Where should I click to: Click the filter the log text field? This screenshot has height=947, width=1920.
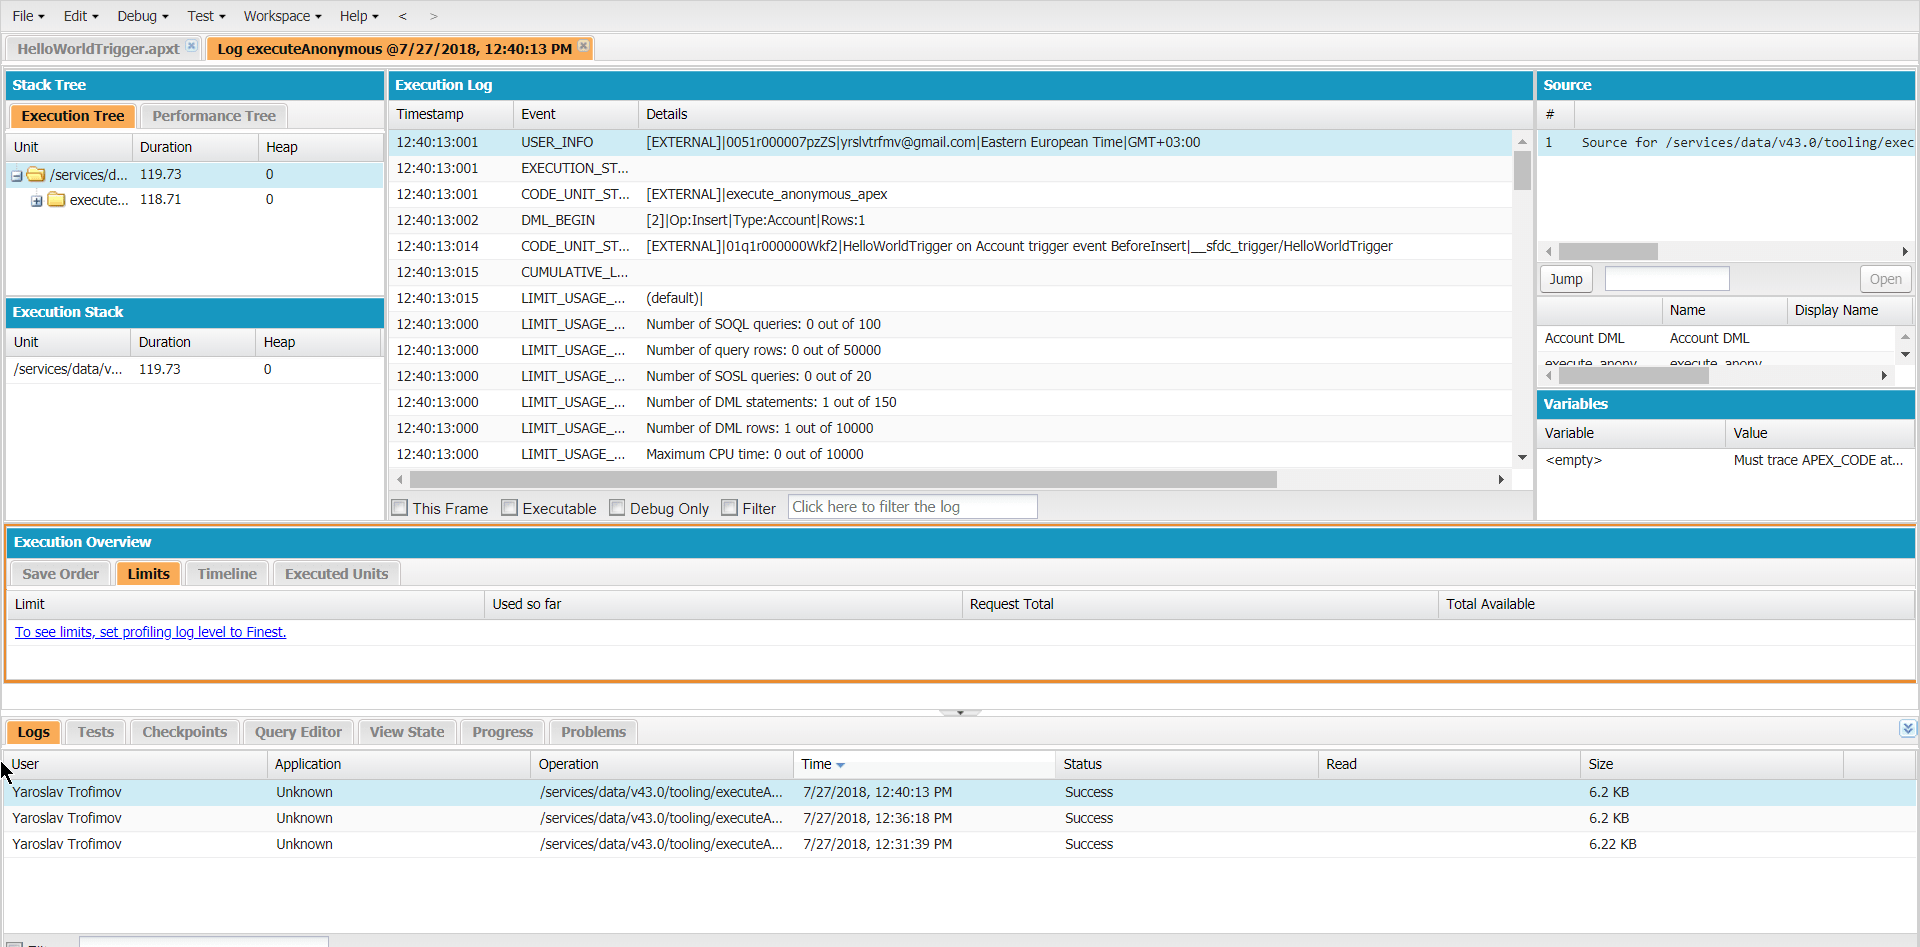tap(912, 507)
